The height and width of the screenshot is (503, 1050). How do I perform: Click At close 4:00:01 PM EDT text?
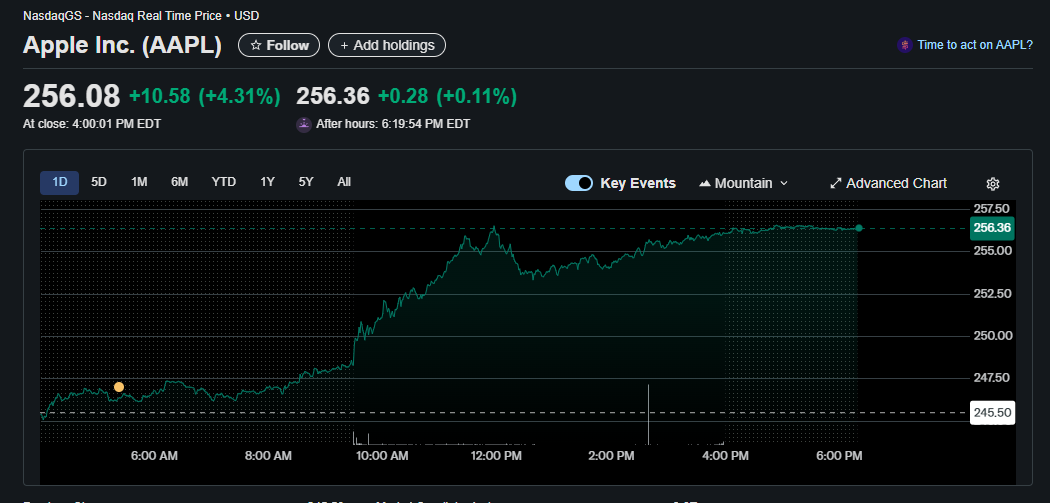(x=92, y=124)
